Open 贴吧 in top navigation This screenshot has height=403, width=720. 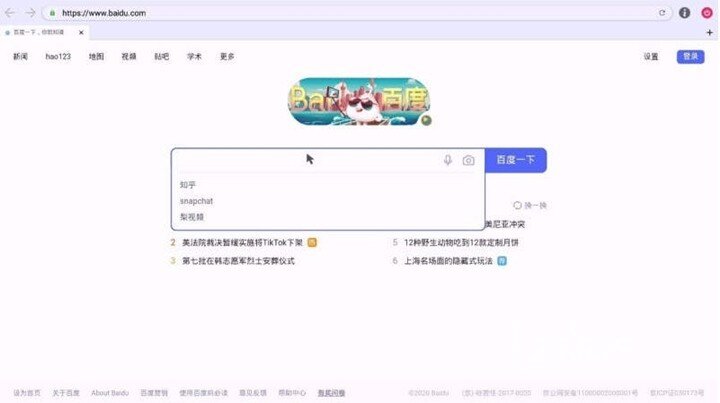(x=162, y=56)
